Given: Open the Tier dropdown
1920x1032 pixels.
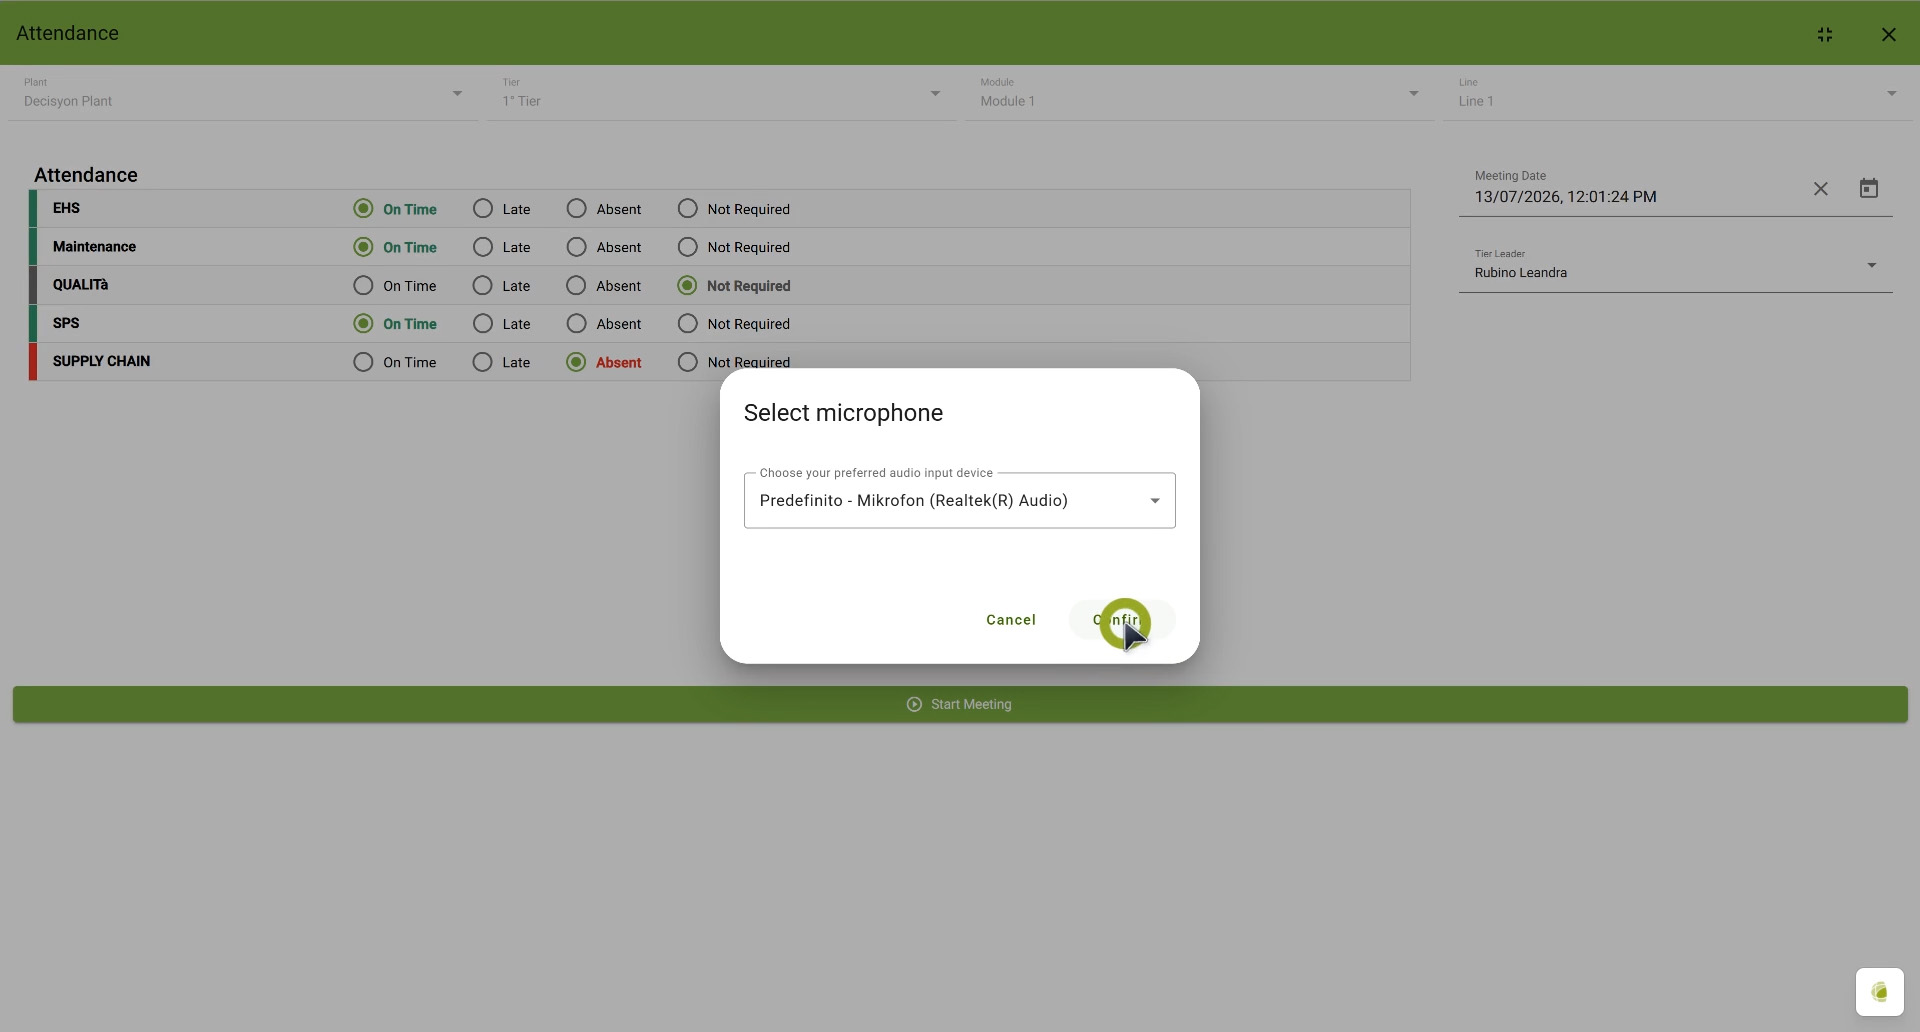Looking at the screenshot, I should tap(721, 94).
